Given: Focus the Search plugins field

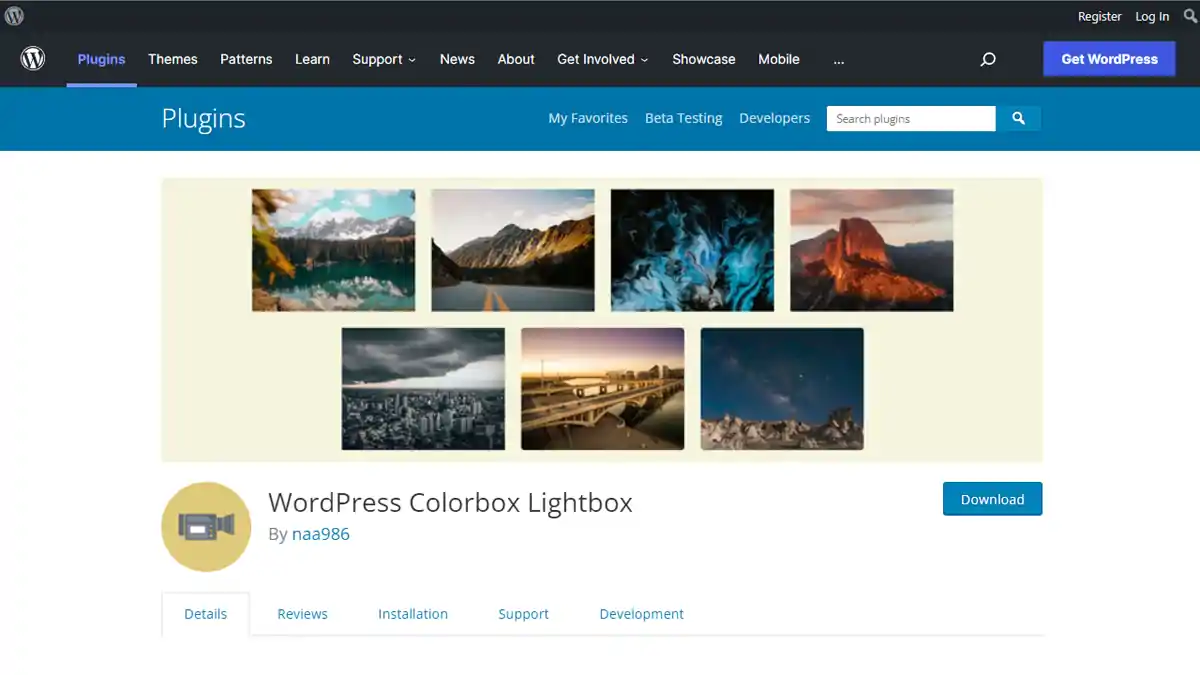Looking at the screenshot, I should 911,118.
